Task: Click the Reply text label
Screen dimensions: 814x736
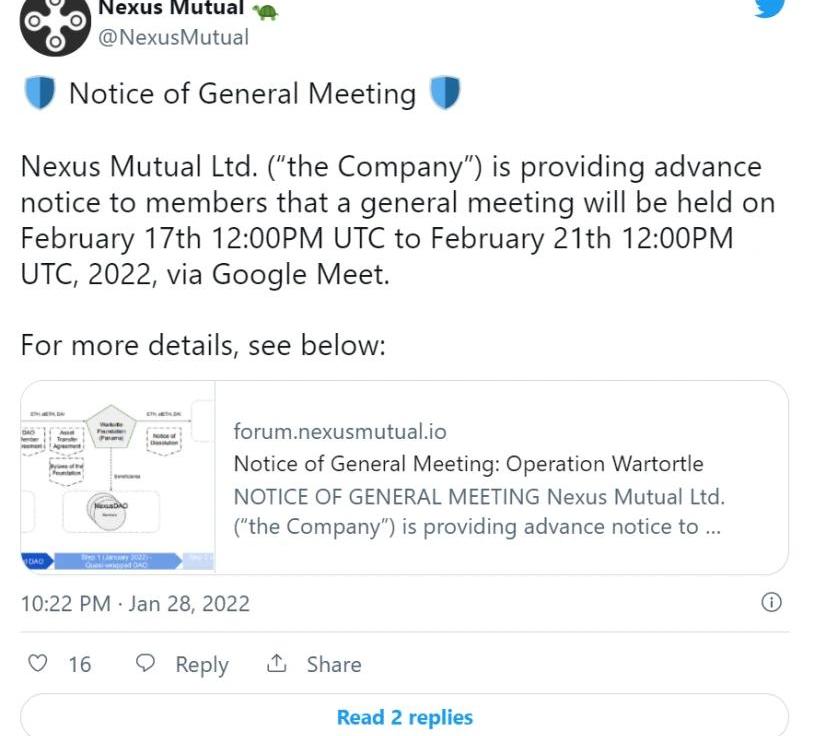Action: [x=201, y=665]
